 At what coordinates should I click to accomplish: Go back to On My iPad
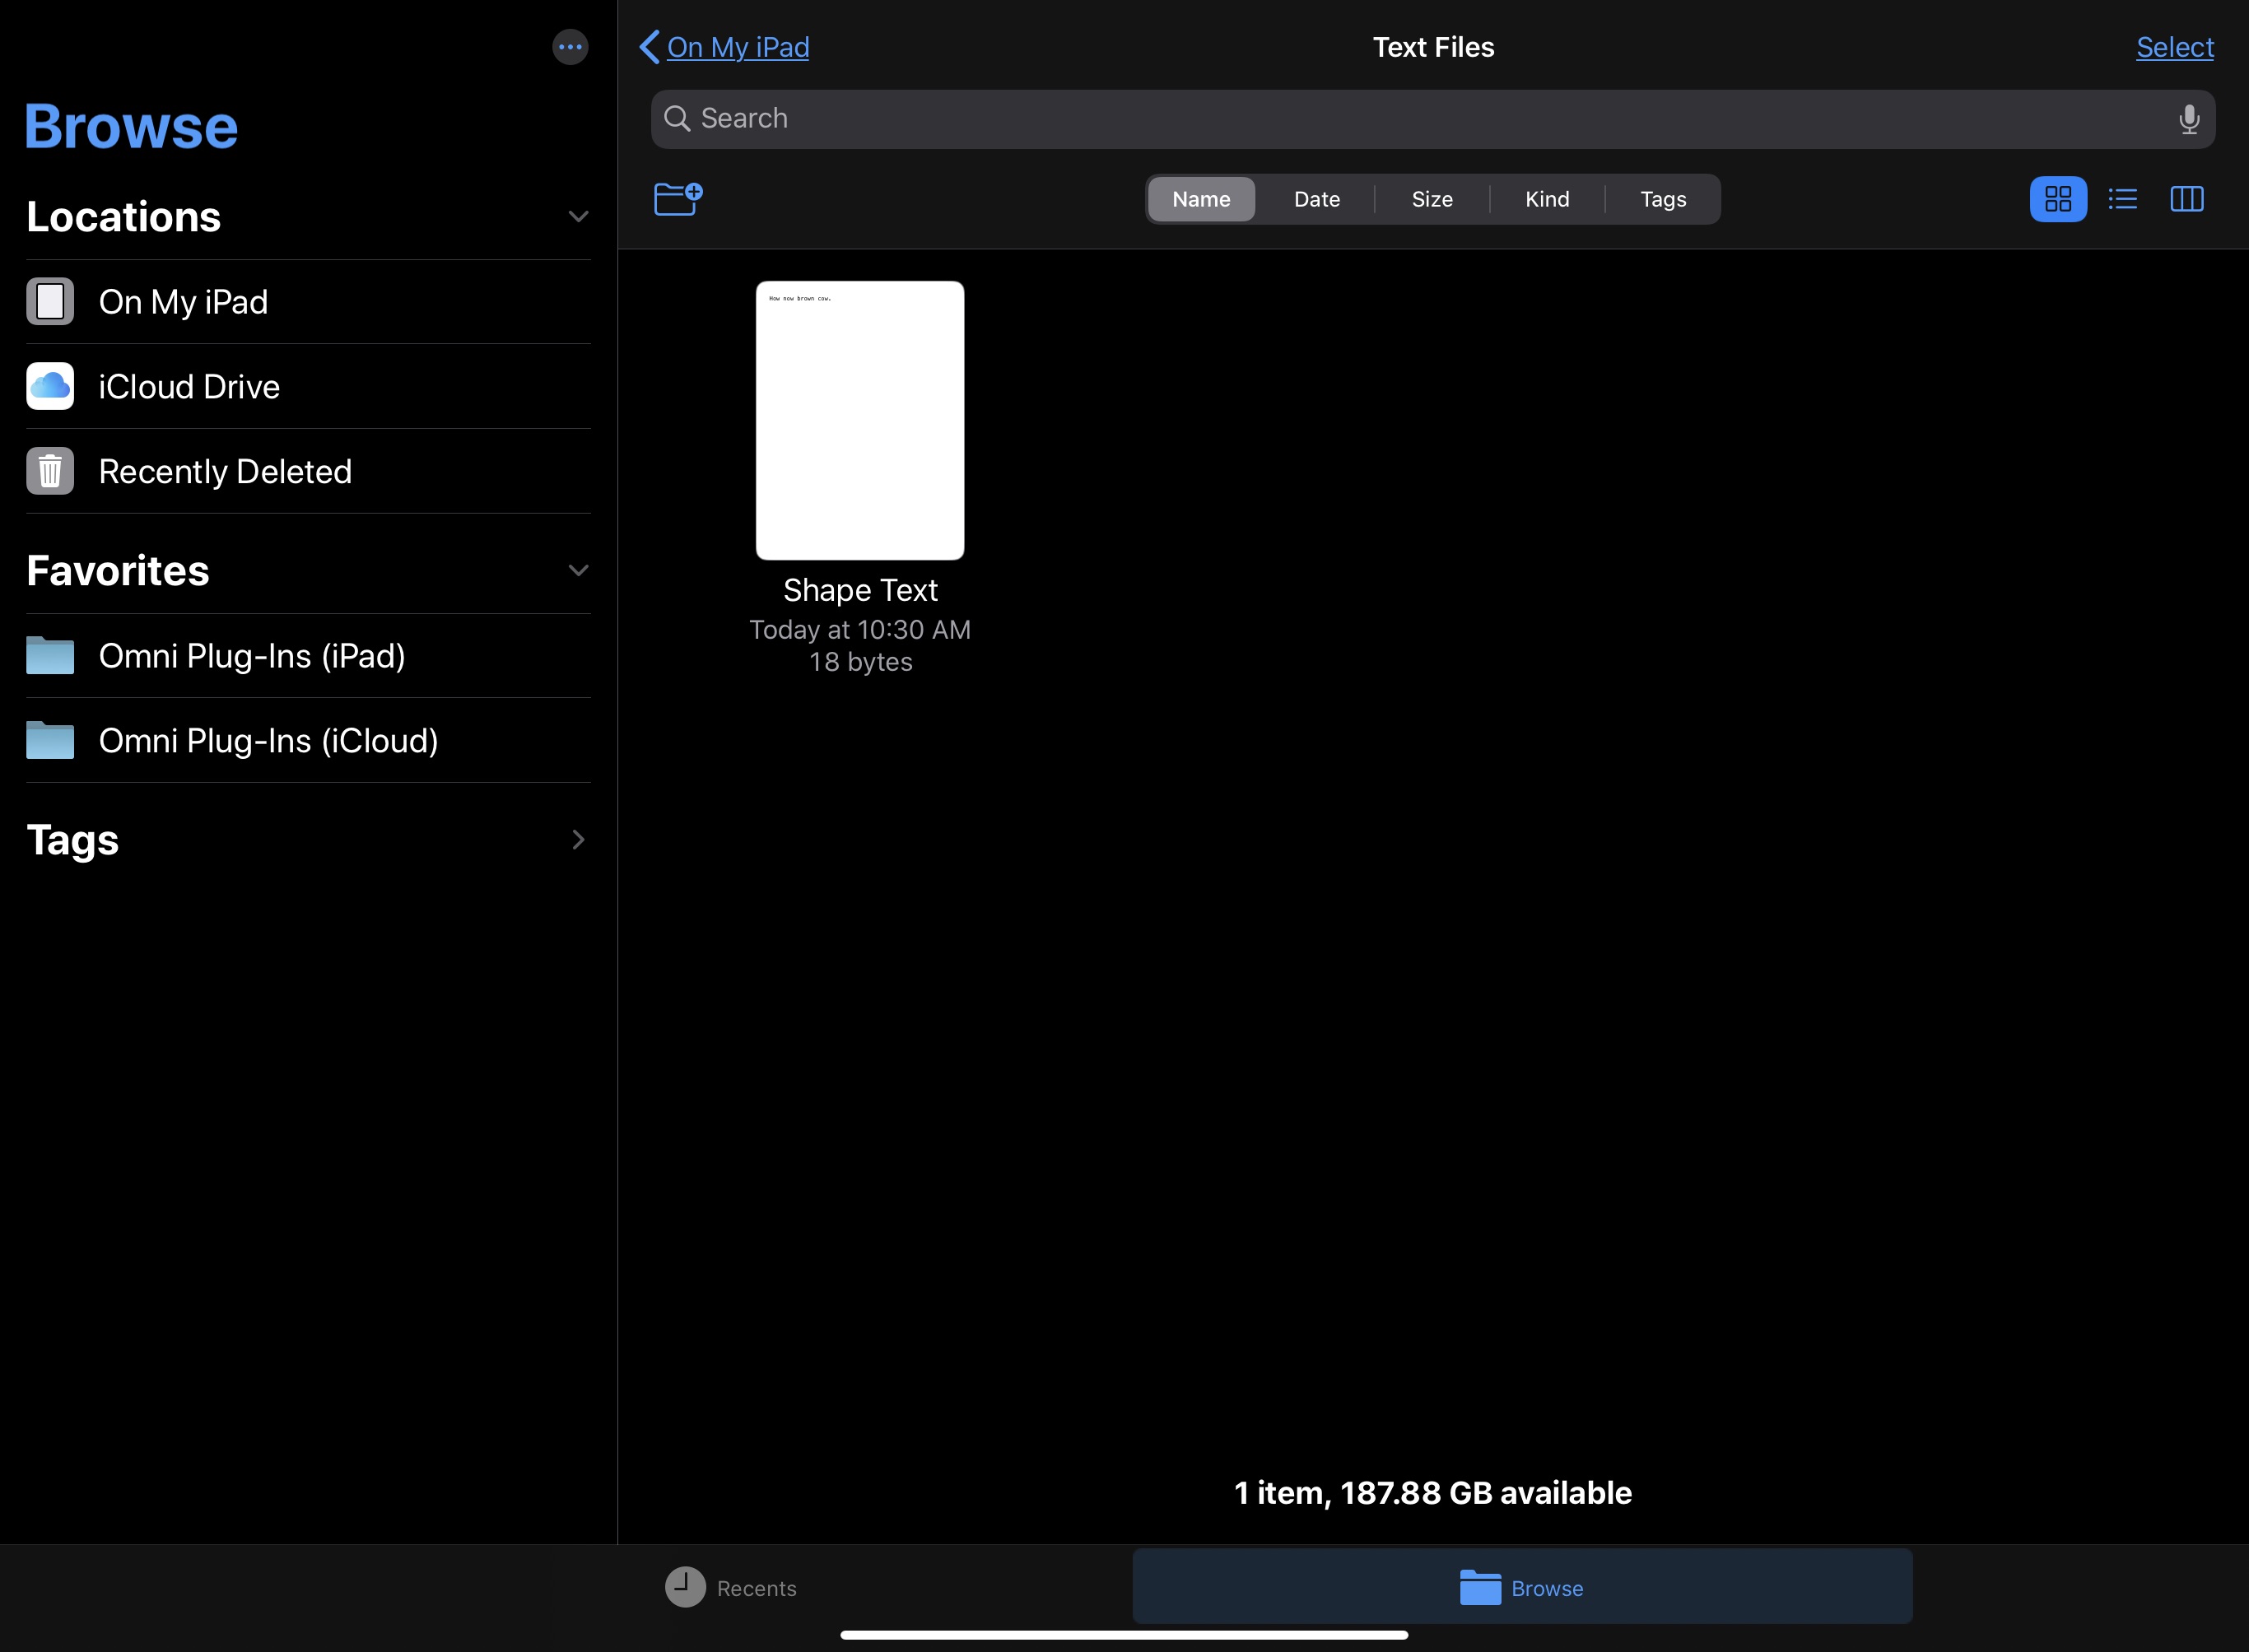point(725,47)
